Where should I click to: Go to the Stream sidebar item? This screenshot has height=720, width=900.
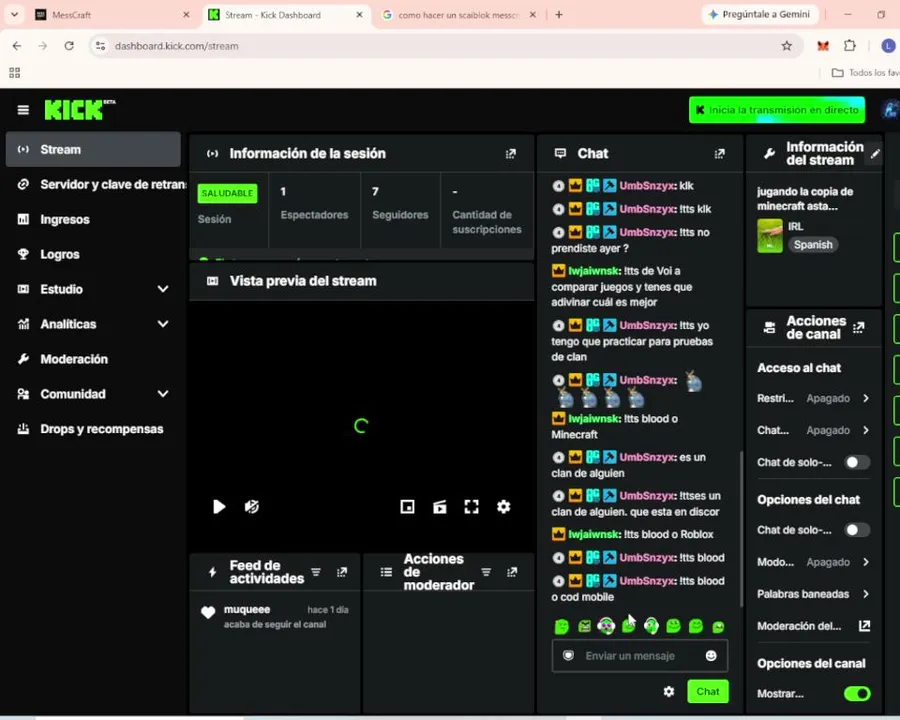point(93,150)
